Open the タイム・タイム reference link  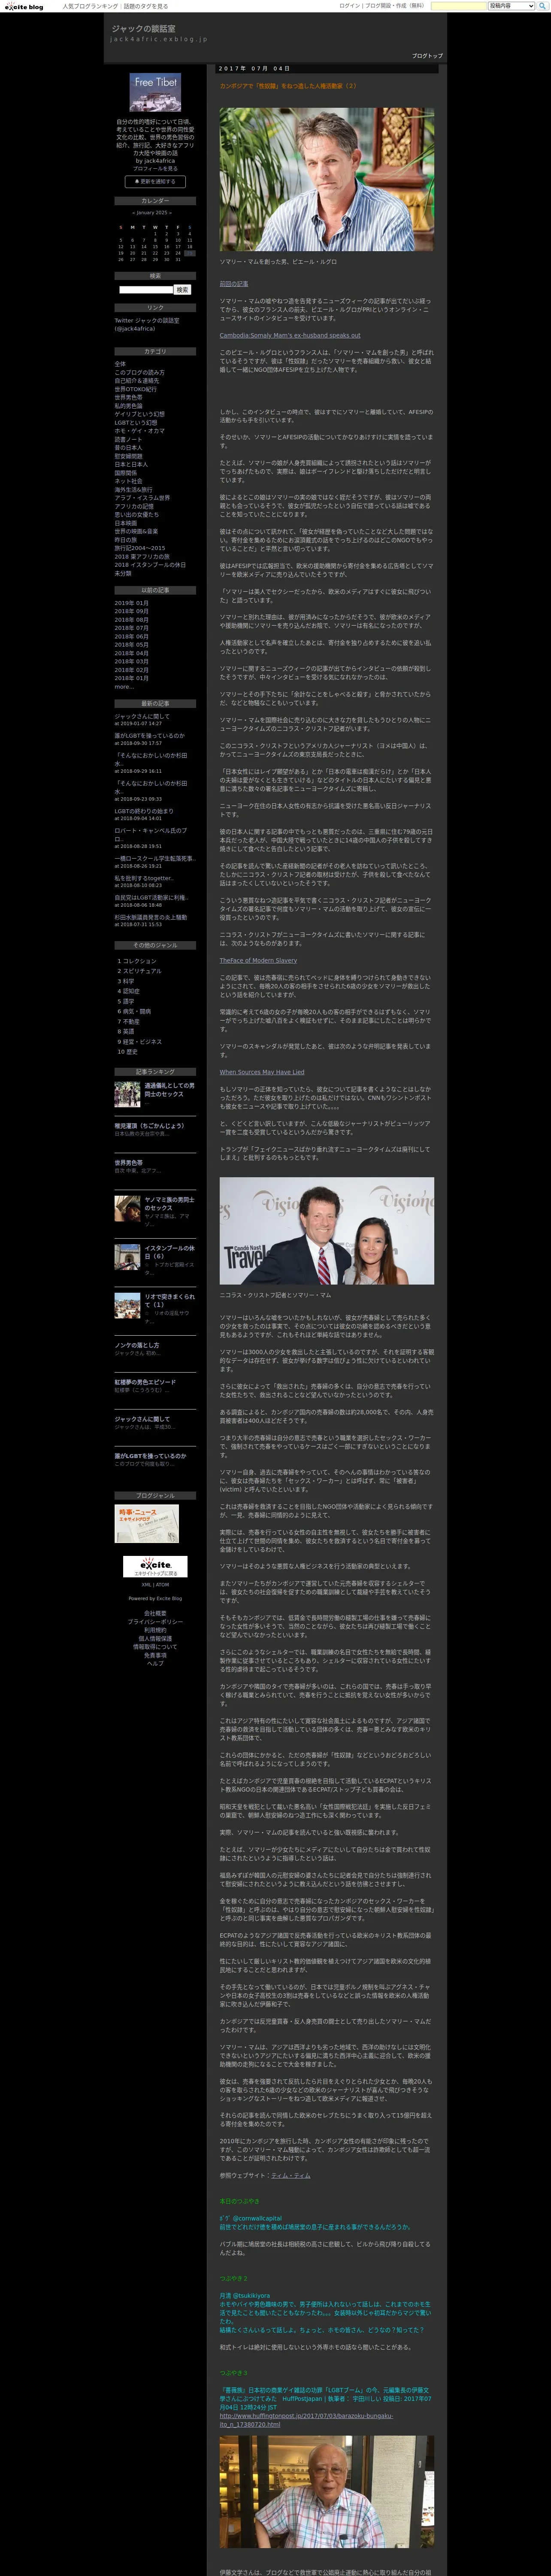point(290,2175)
